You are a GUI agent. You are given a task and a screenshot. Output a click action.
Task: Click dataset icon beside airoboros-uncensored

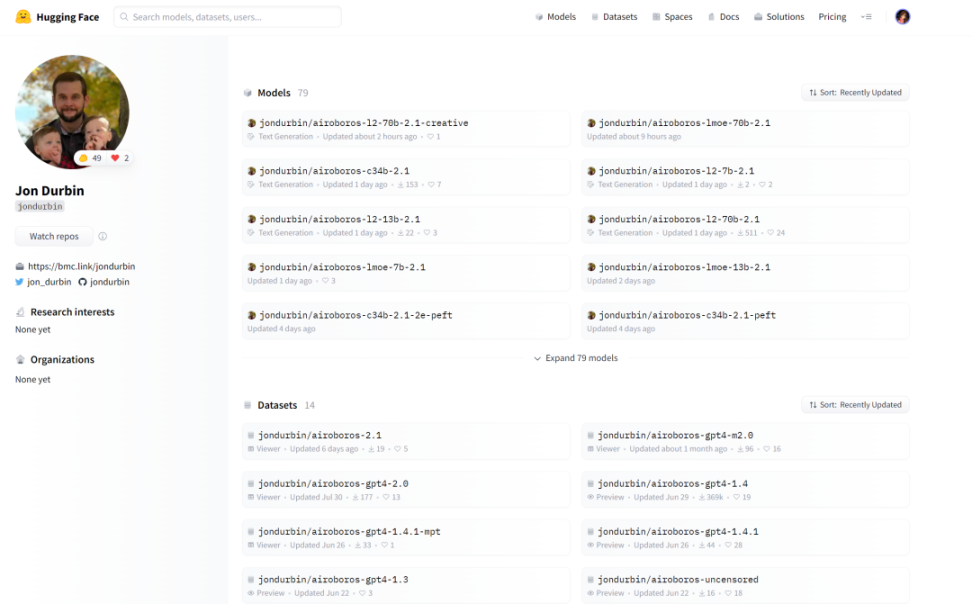coord(591,580)
